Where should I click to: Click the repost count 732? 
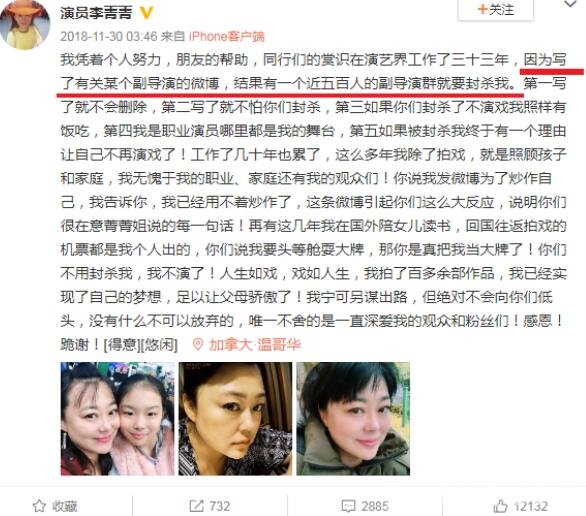(220, 506)
